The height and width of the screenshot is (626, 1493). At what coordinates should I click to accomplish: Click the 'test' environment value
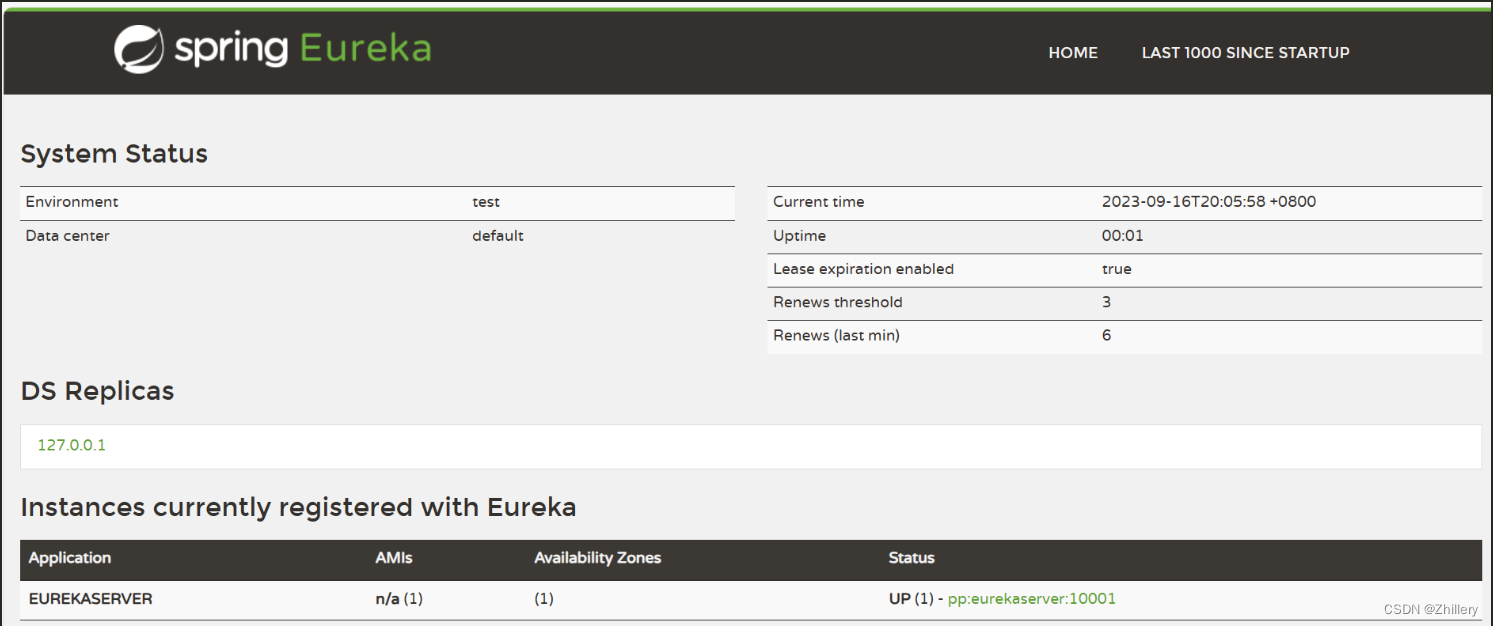(486, 202)
